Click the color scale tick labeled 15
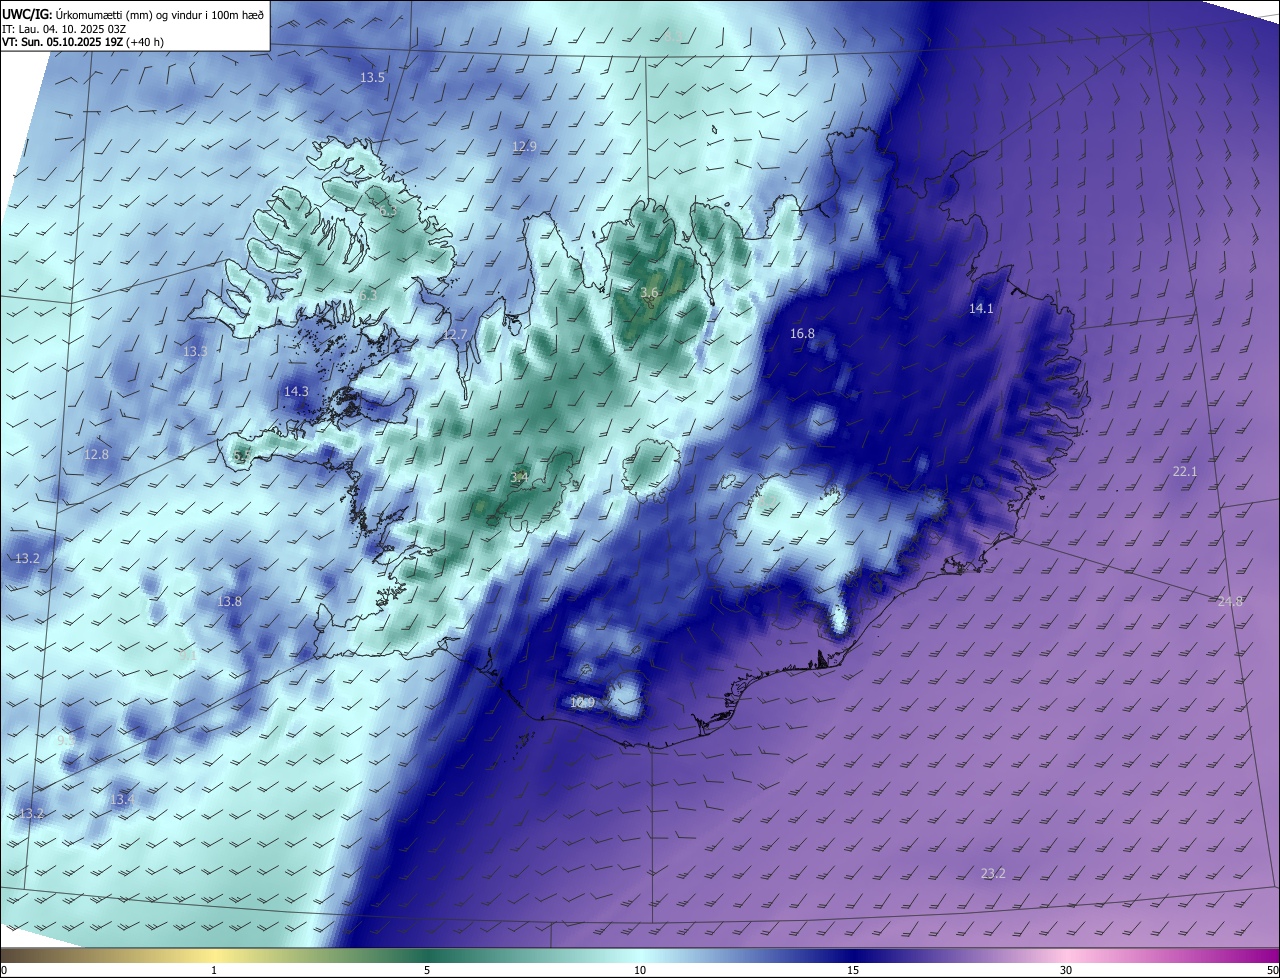Image resolution: width=1280 pixels, height=978 pixels. click(853, 970)
